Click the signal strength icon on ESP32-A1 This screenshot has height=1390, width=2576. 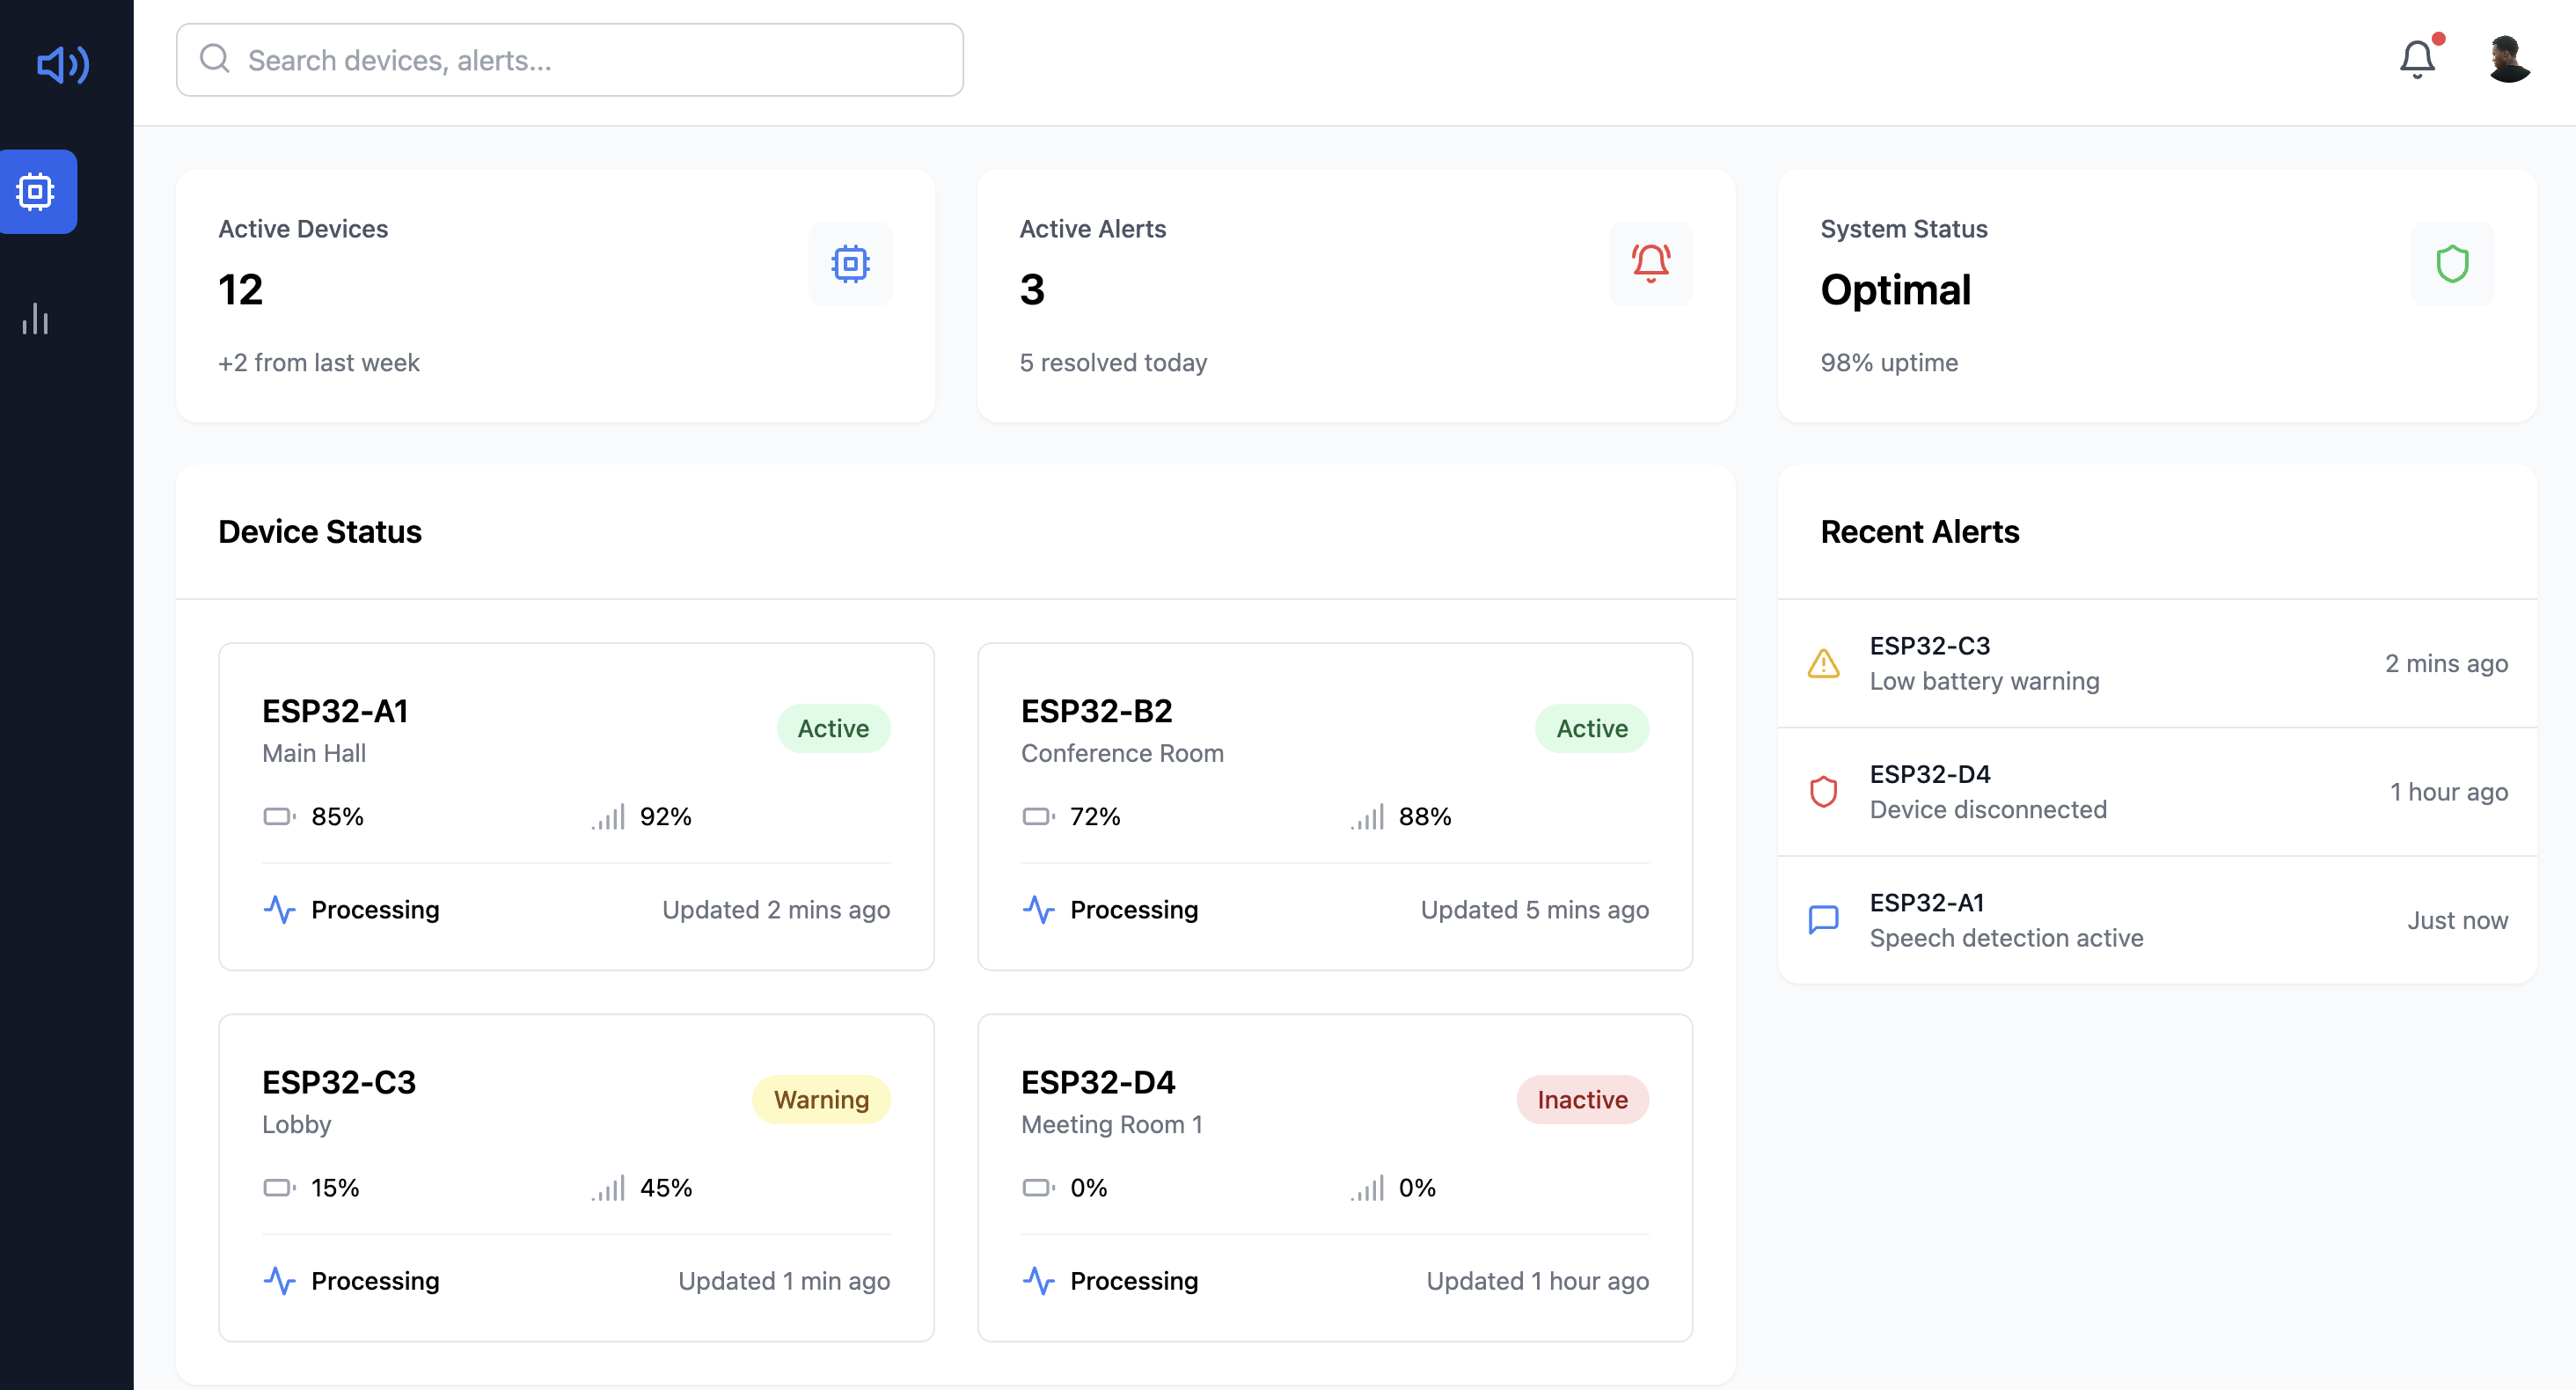pos(608,817)
